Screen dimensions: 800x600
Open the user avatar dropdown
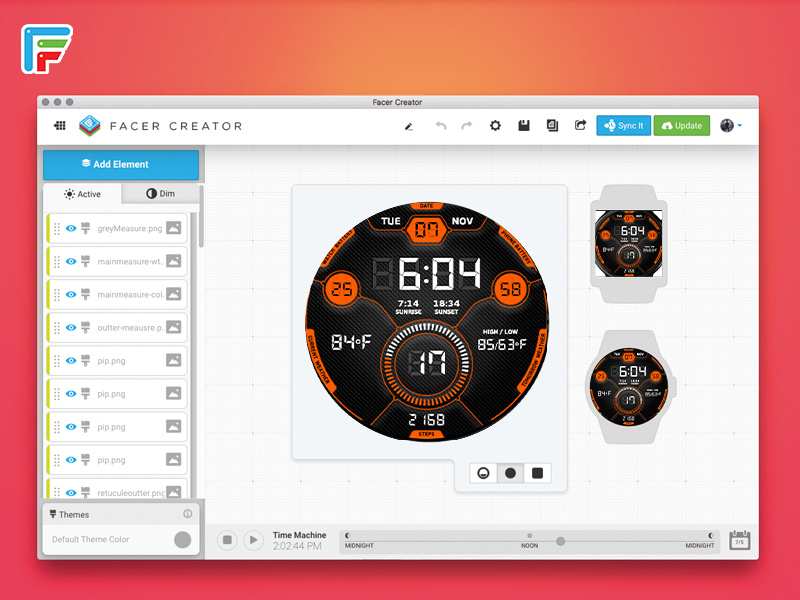click(x=731, y=126)
